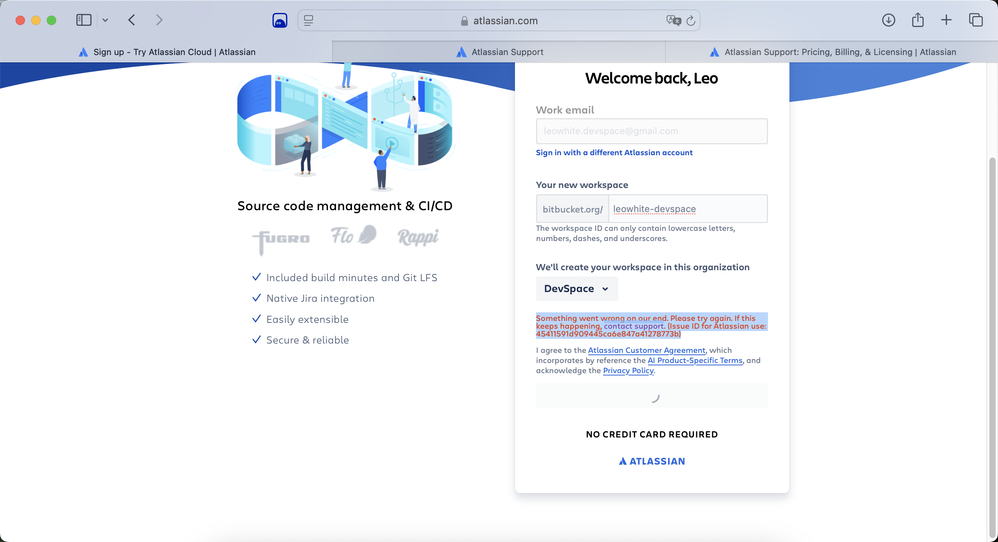Toggle the Safari sidebar button
The image size is (998, 542).
(x=83, y=20)
